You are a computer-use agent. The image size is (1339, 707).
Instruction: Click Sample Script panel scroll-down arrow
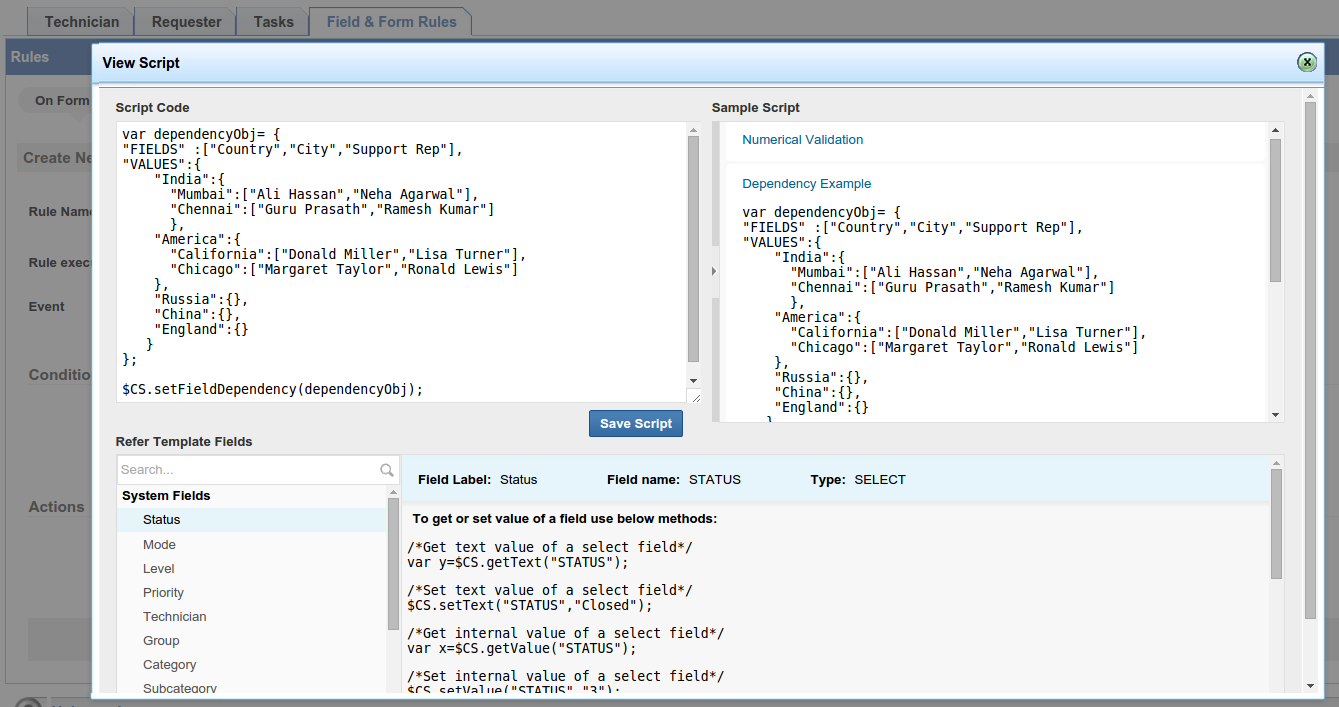click(1275, 414)
